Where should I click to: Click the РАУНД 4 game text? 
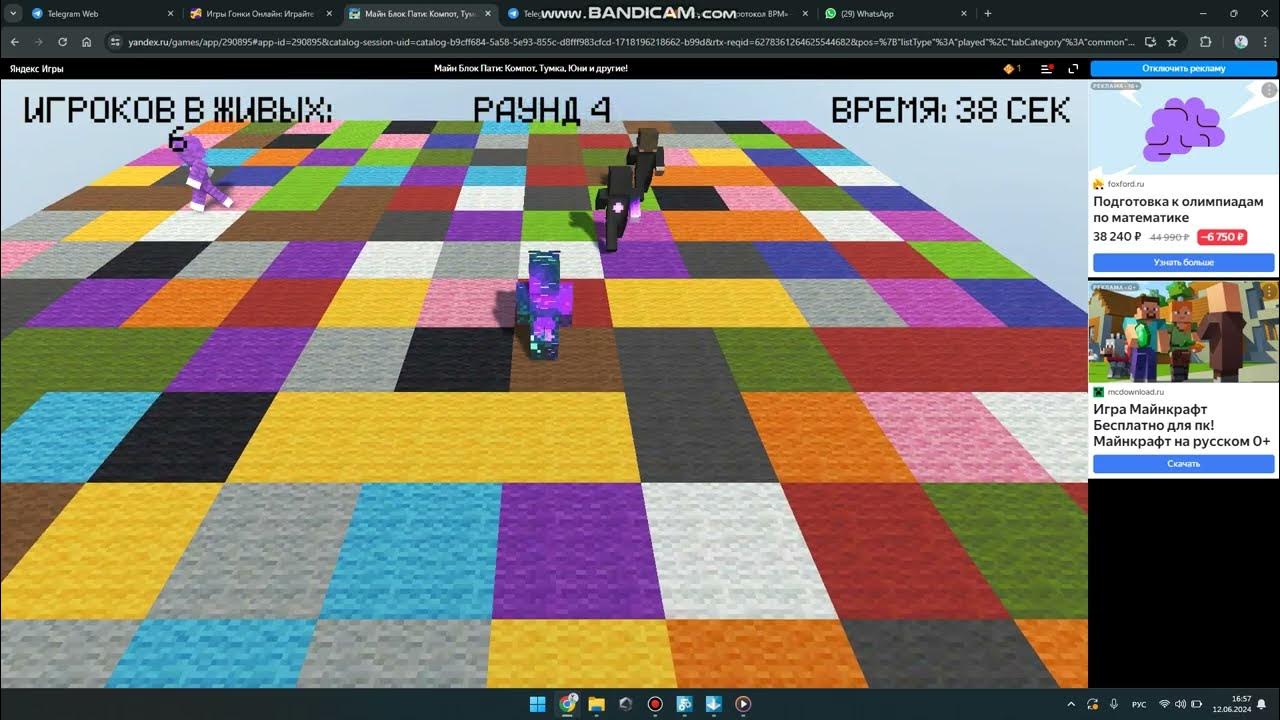541,110
